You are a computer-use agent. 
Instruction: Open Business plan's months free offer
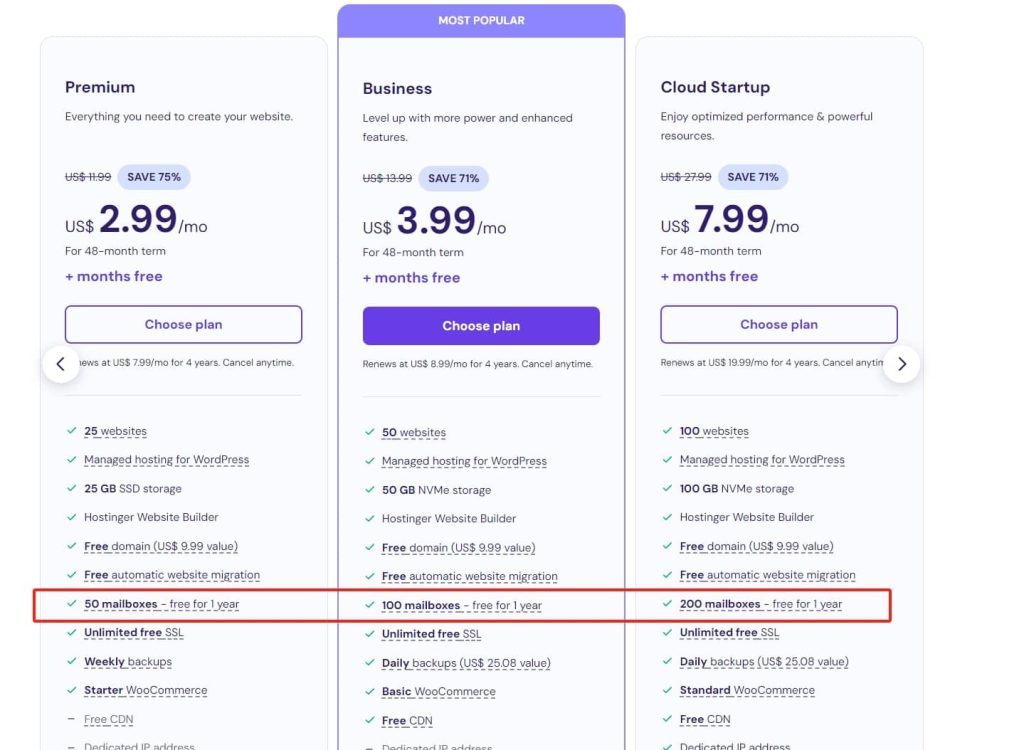[412, 278]
